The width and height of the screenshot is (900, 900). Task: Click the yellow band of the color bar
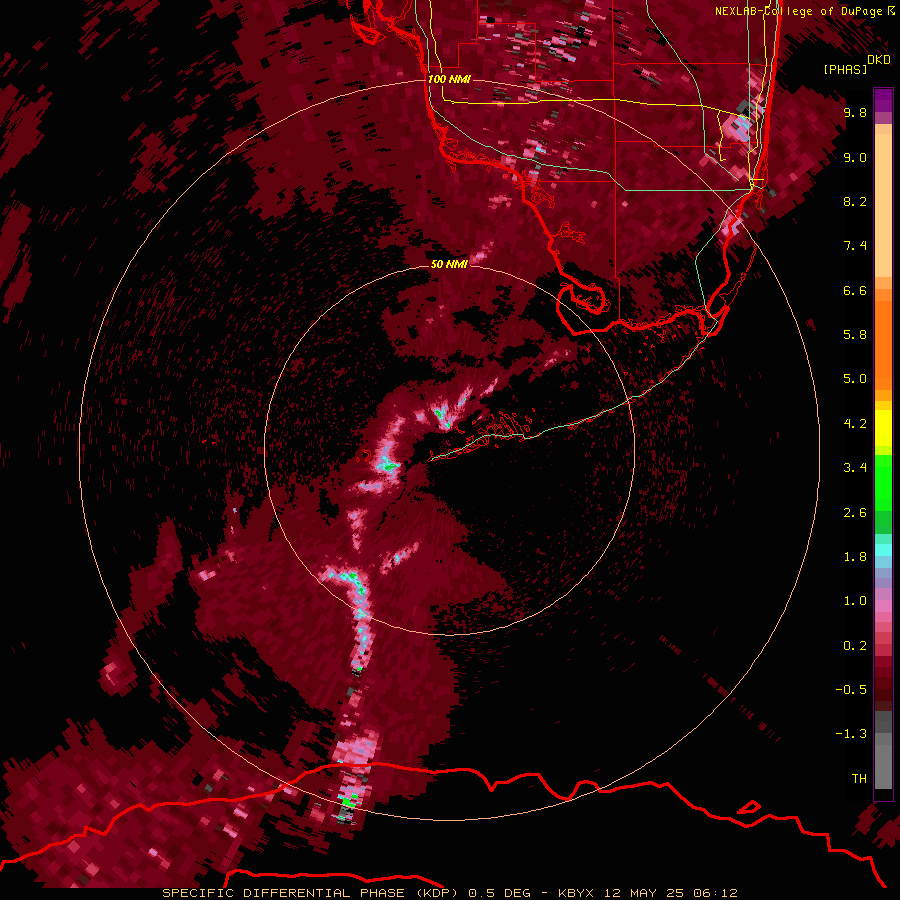coord(883,428)
